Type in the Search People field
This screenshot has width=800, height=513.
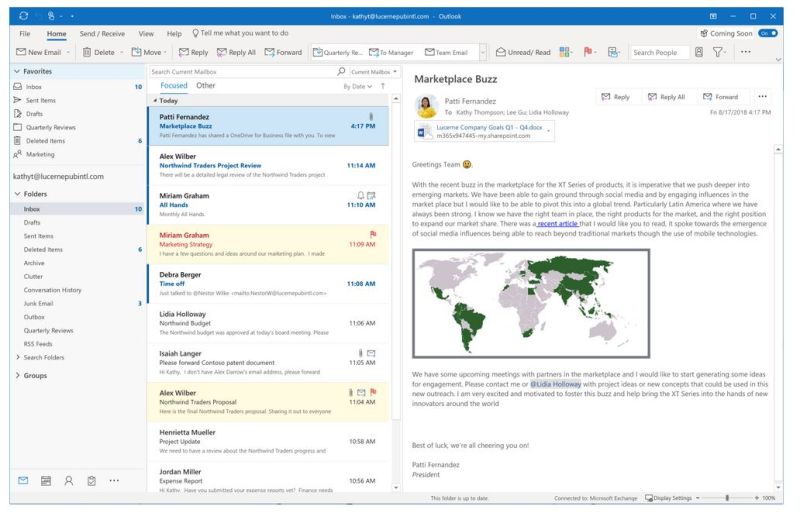(656, 52)
